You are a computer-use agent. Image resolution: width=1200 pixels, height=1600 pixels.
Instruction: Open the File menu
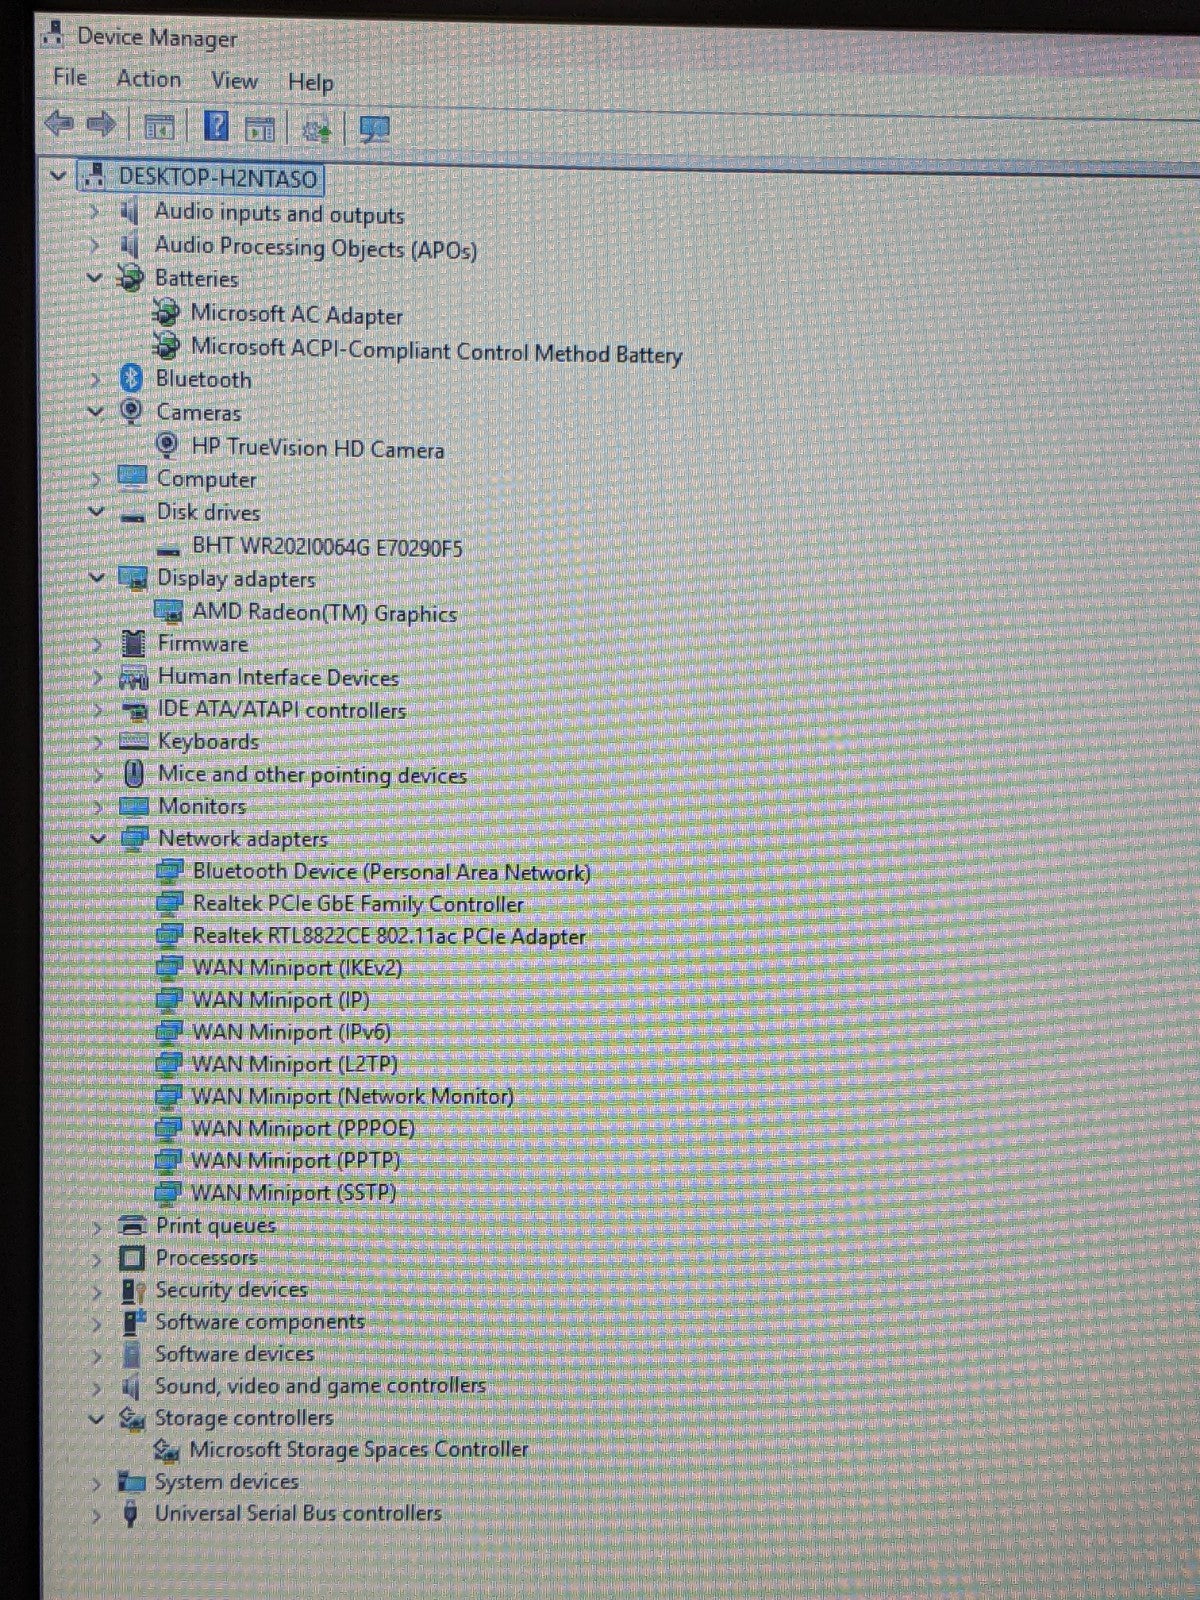[70, 78]
